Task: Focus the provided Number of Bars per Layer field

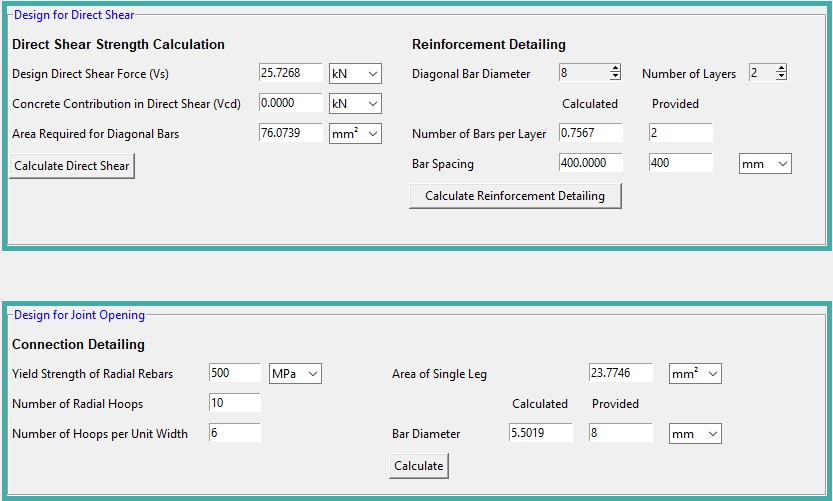Action: [681, 133]
